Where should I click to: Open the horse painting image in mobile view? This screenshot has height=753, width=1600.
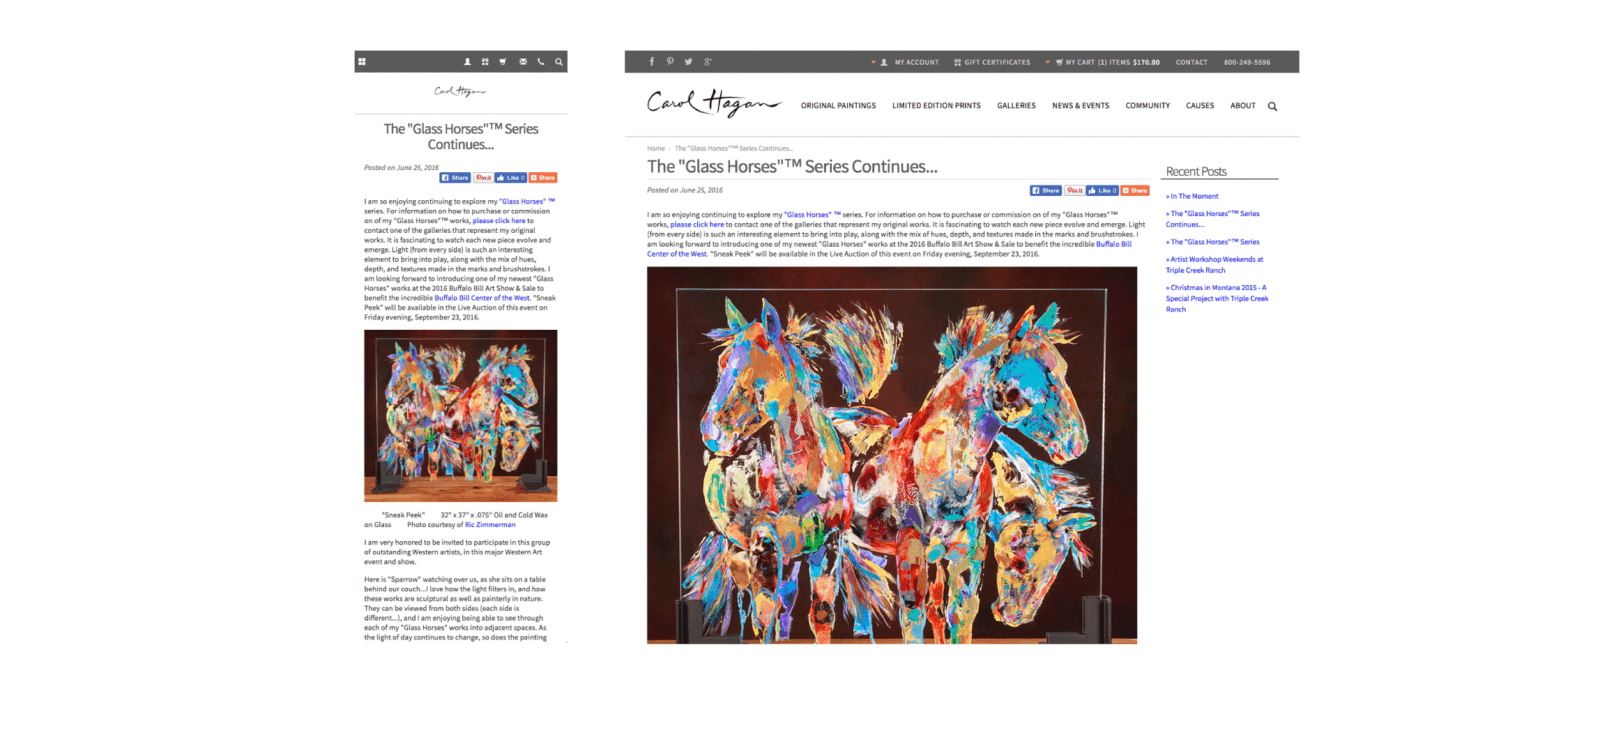click(x=460, y=416)
